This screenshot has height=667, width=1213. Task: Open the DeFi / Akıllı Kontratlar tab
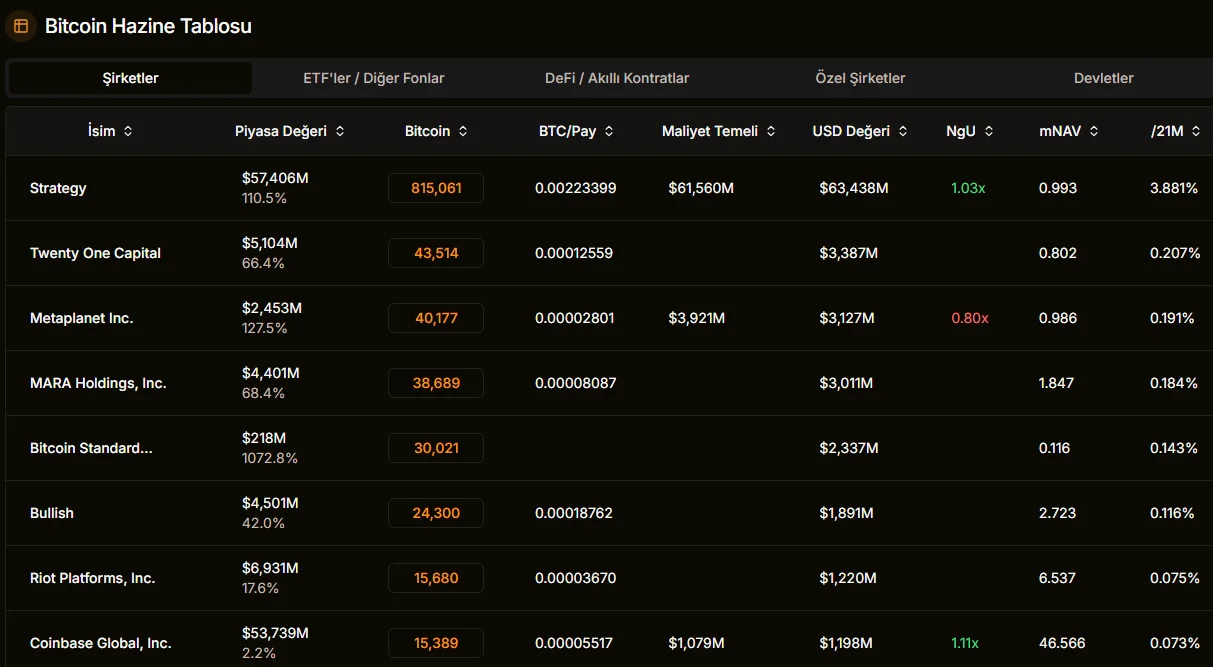coord(617,78)
